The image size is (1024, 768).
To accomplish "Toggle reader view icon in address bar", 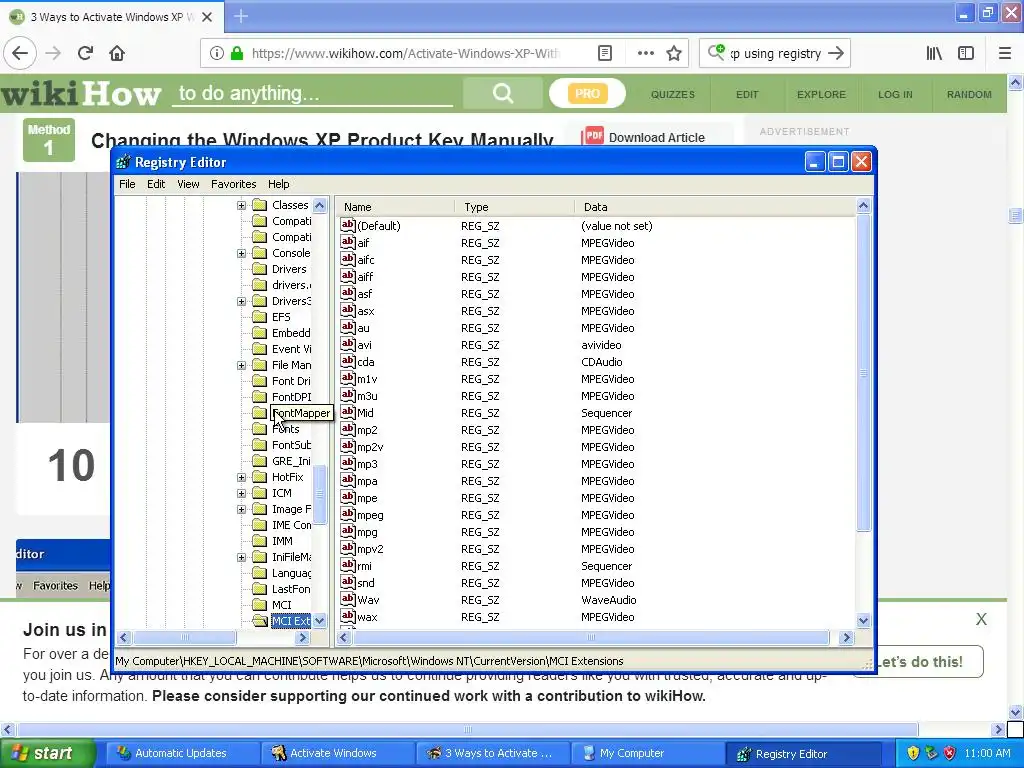I will [x=605, y=53].
